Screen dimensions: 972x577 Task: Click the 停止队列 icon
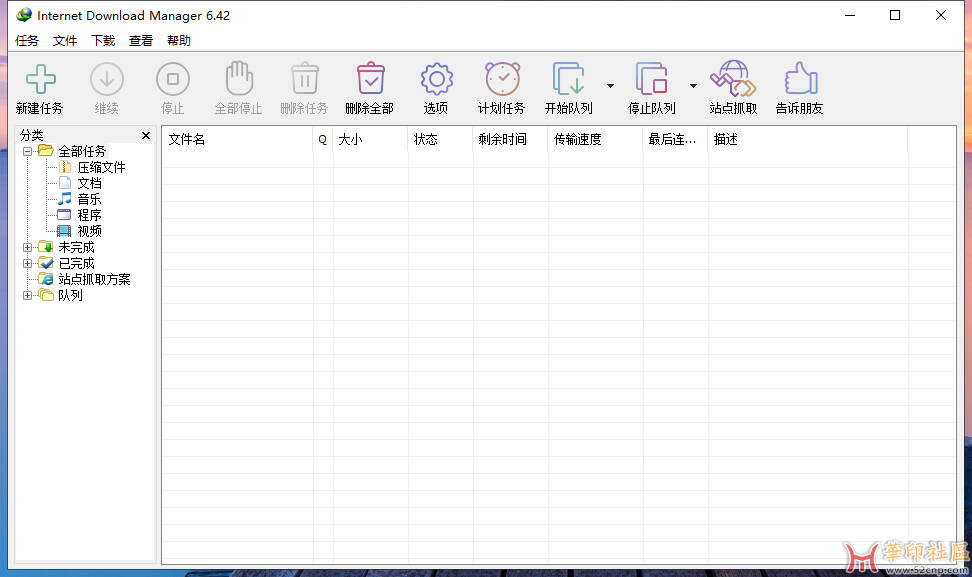(x=652, y=79)
